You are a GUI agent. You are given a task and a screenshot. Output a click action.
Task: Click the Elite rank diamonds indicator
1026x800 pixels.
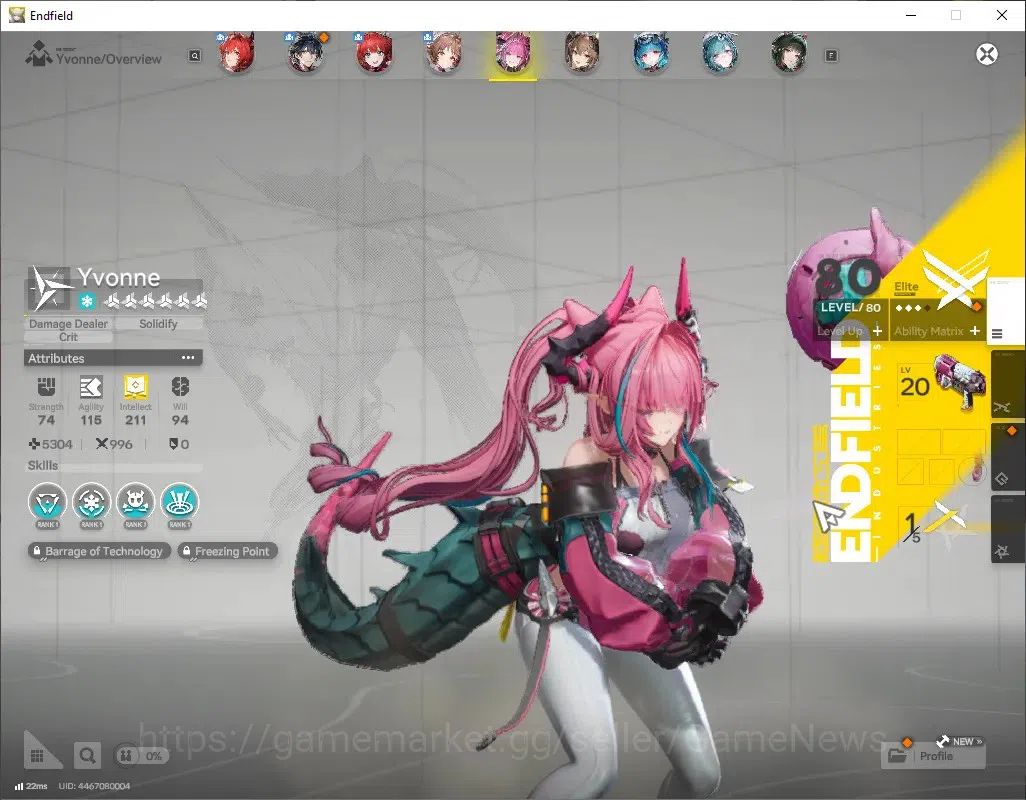(x=913, y=308)
